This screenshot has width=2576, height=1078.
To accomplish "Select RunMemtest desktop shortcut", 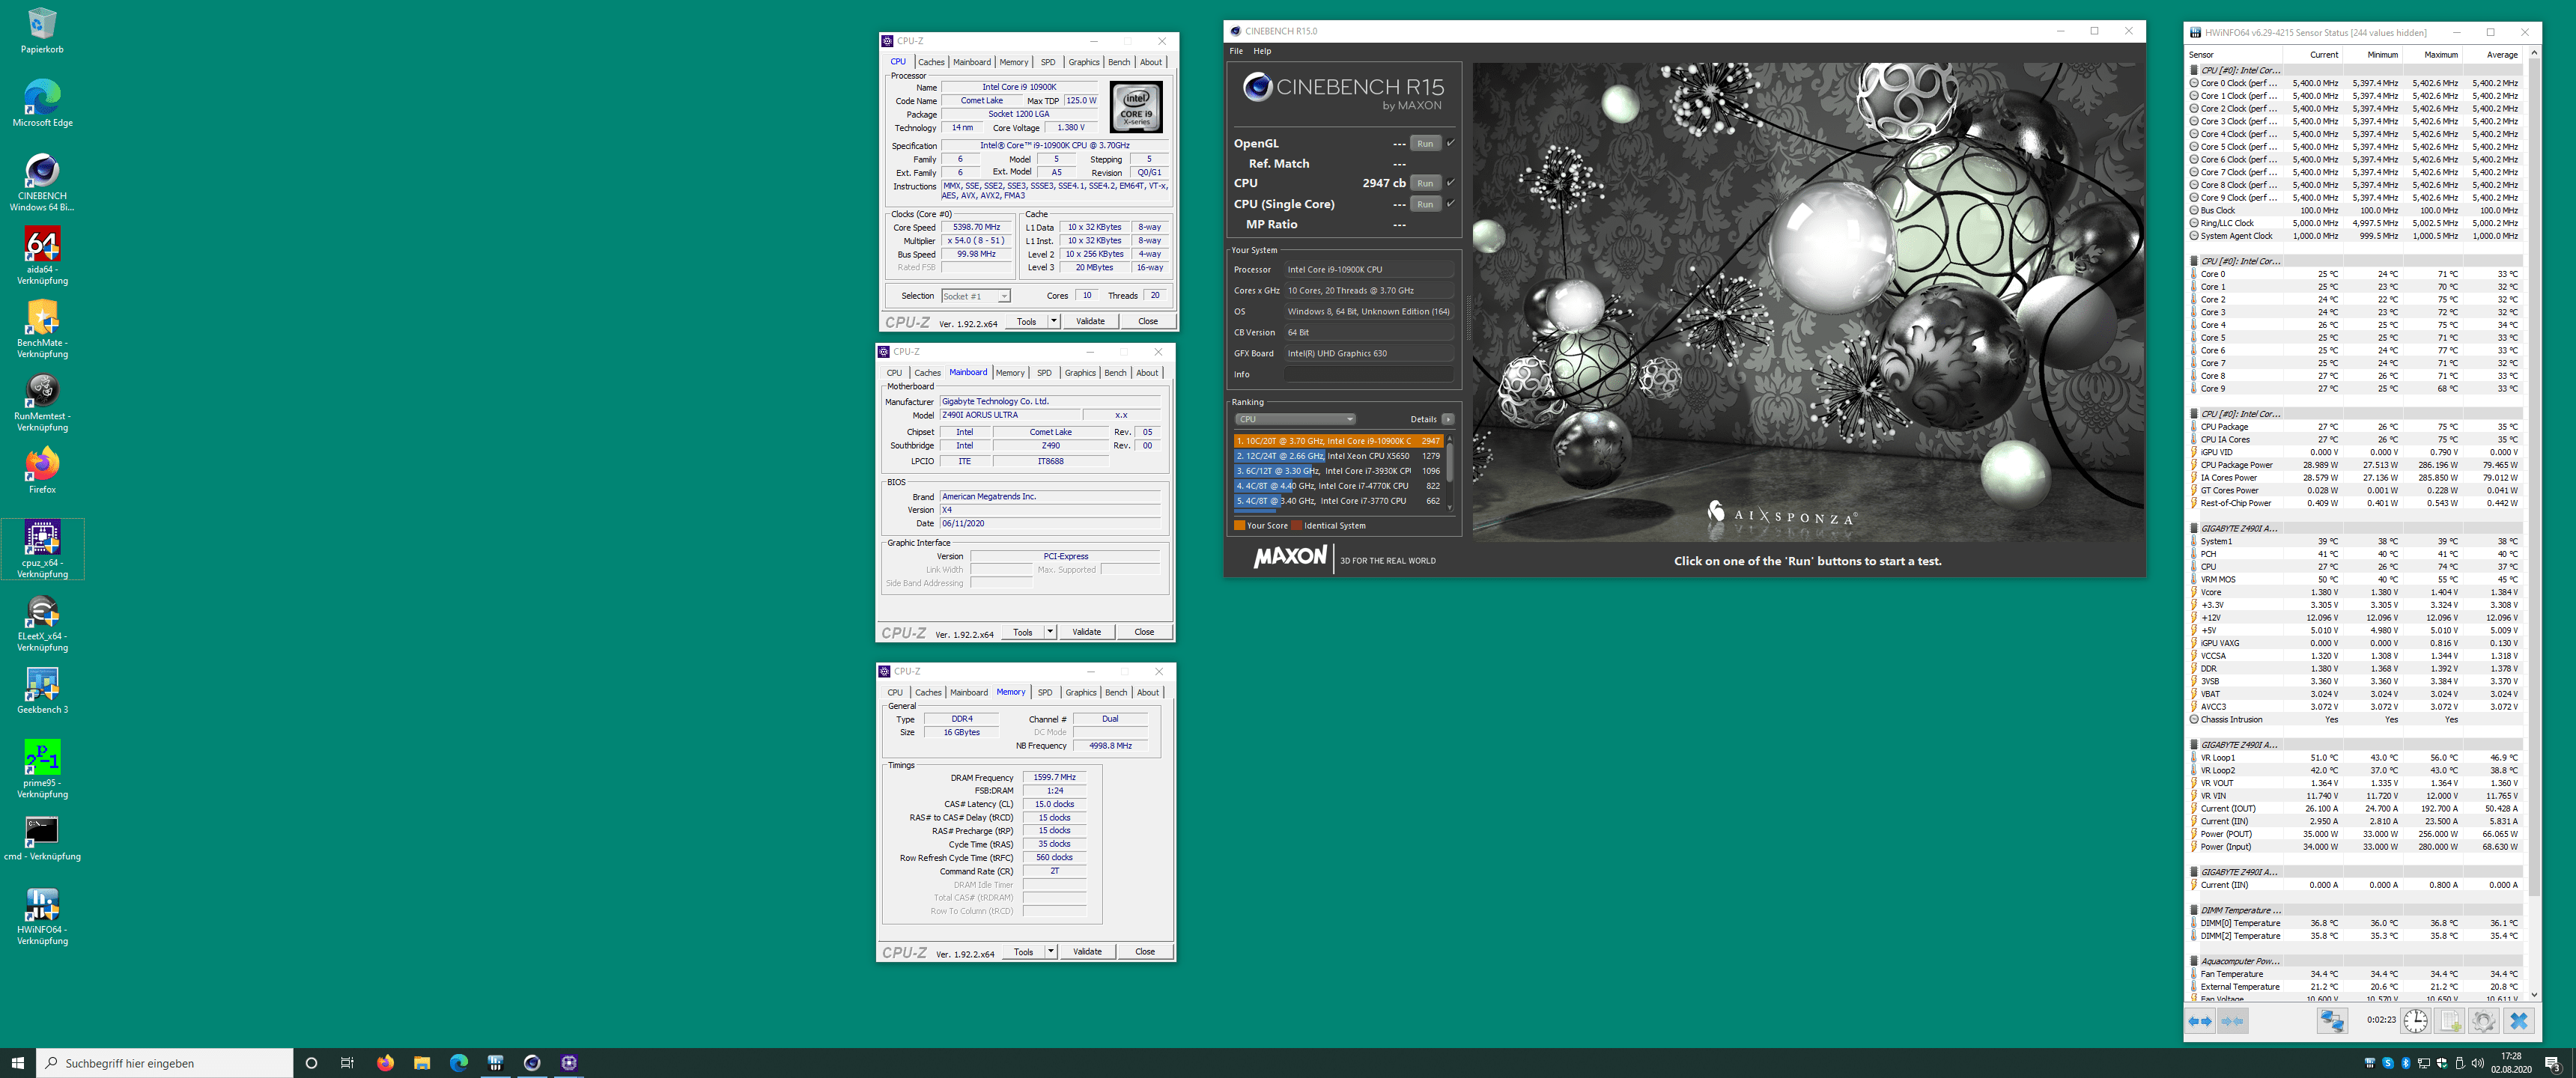I will pos(42,401).
